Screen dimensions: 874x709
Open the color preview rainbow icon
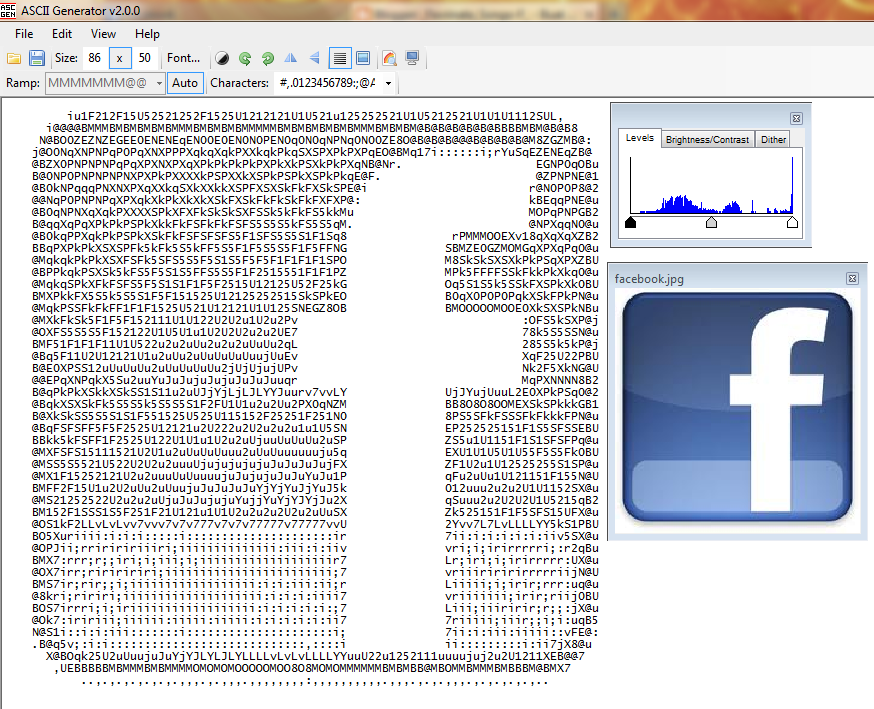pos(390,58)
